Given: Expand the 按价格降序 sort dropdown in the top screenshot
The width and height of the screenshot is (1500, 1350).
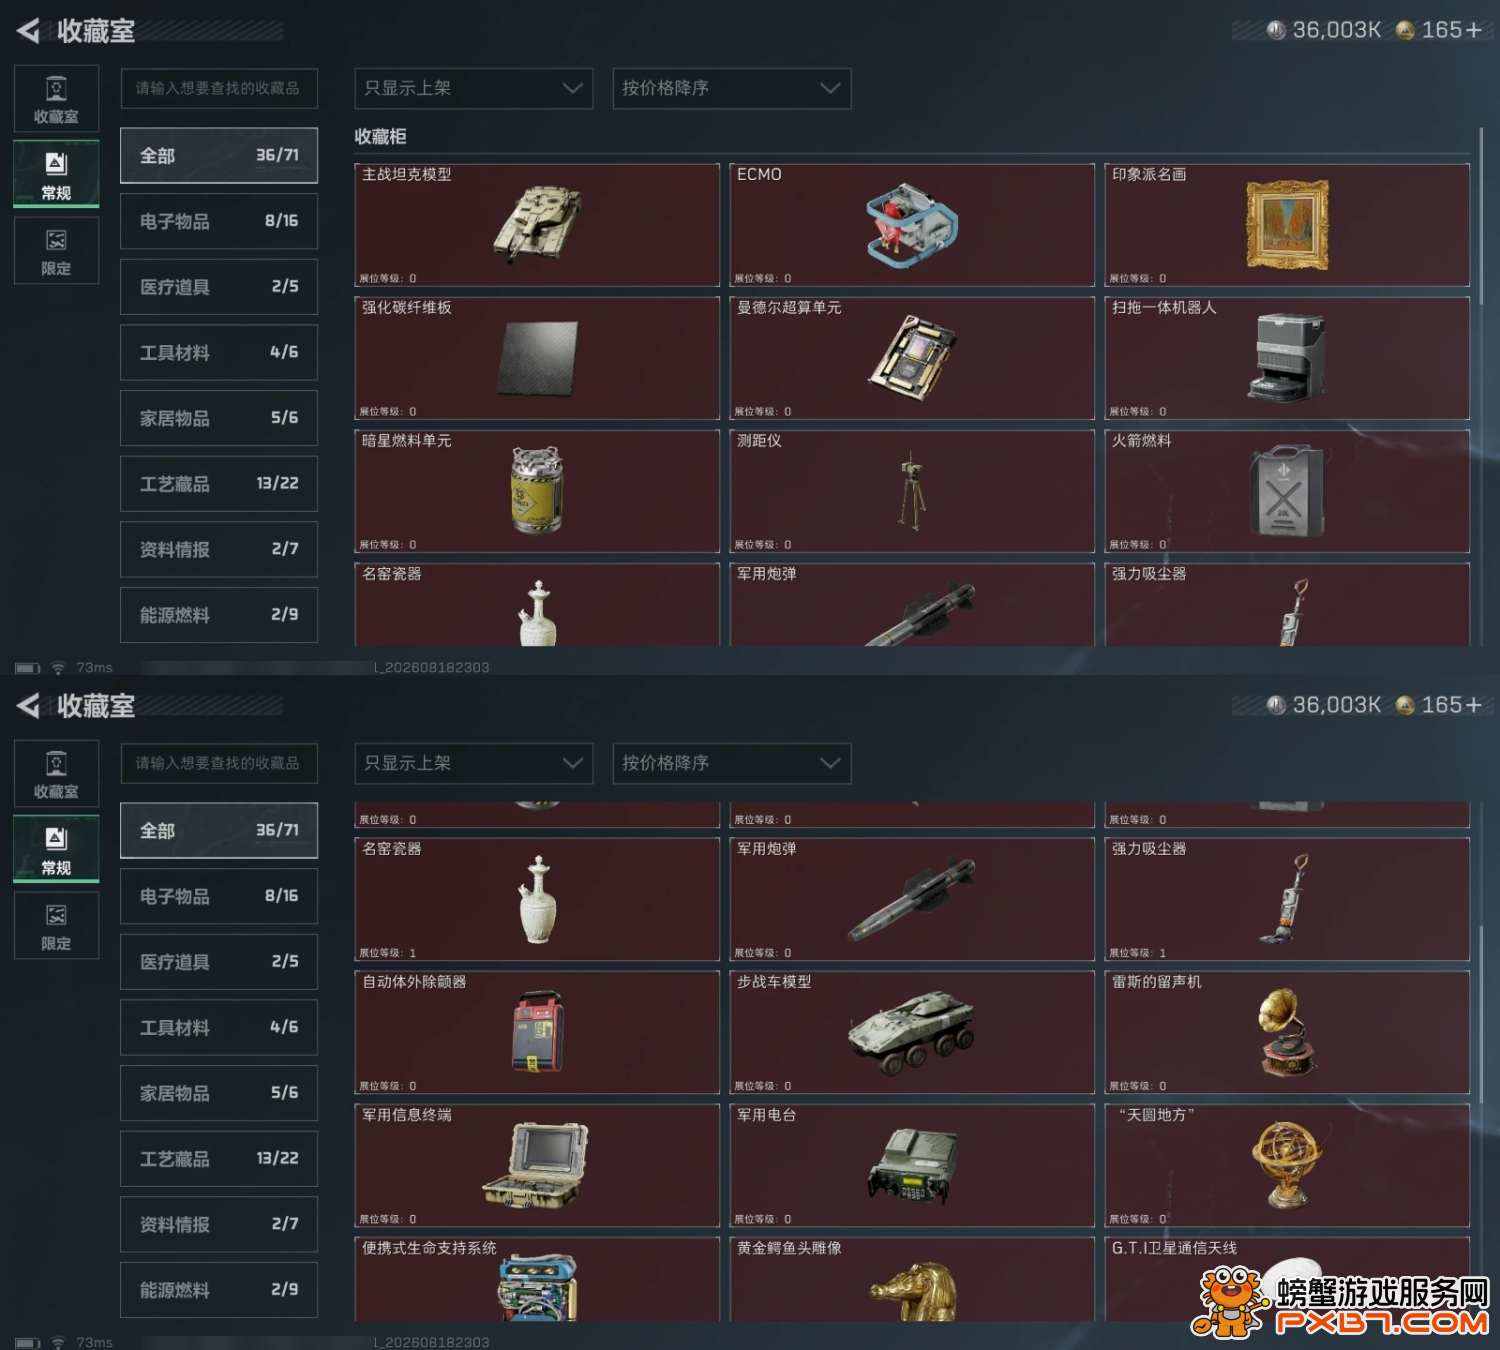Looking at the screenshot, I should point(732,88).
